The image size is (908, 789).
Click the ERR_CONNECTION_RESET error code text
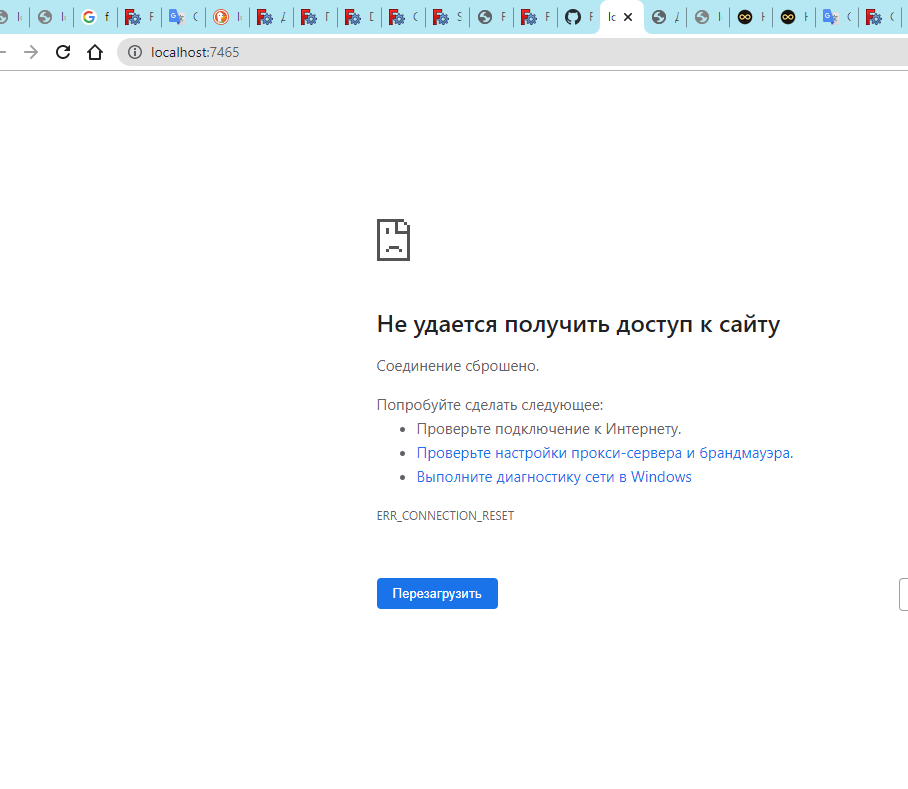[x=445, y=516]
